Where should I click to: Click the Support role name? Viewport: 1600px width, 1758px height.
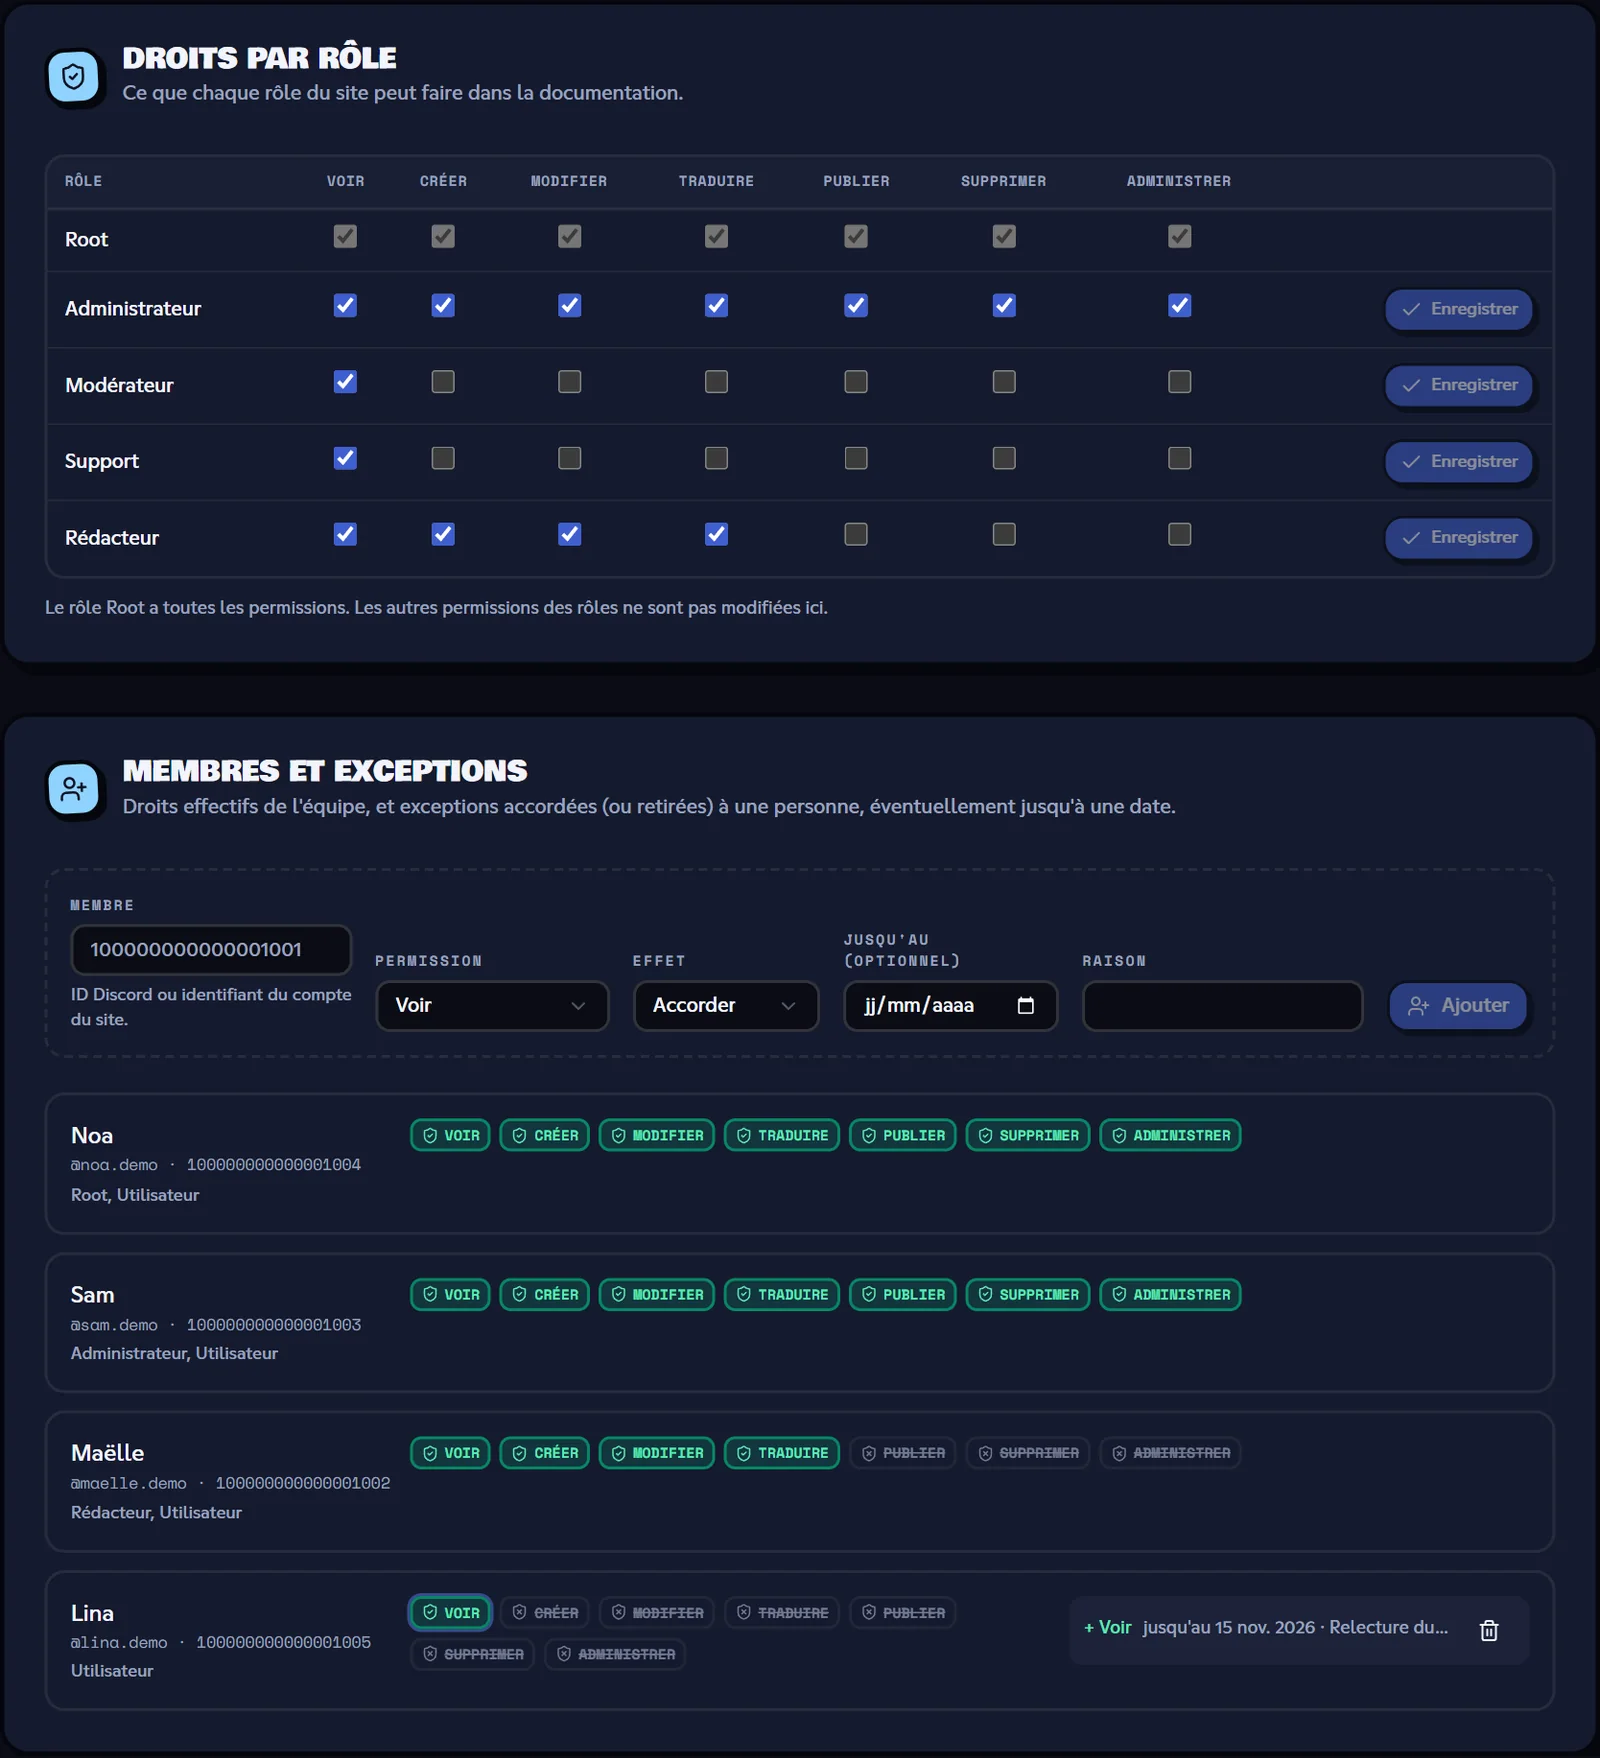point(102,461)
